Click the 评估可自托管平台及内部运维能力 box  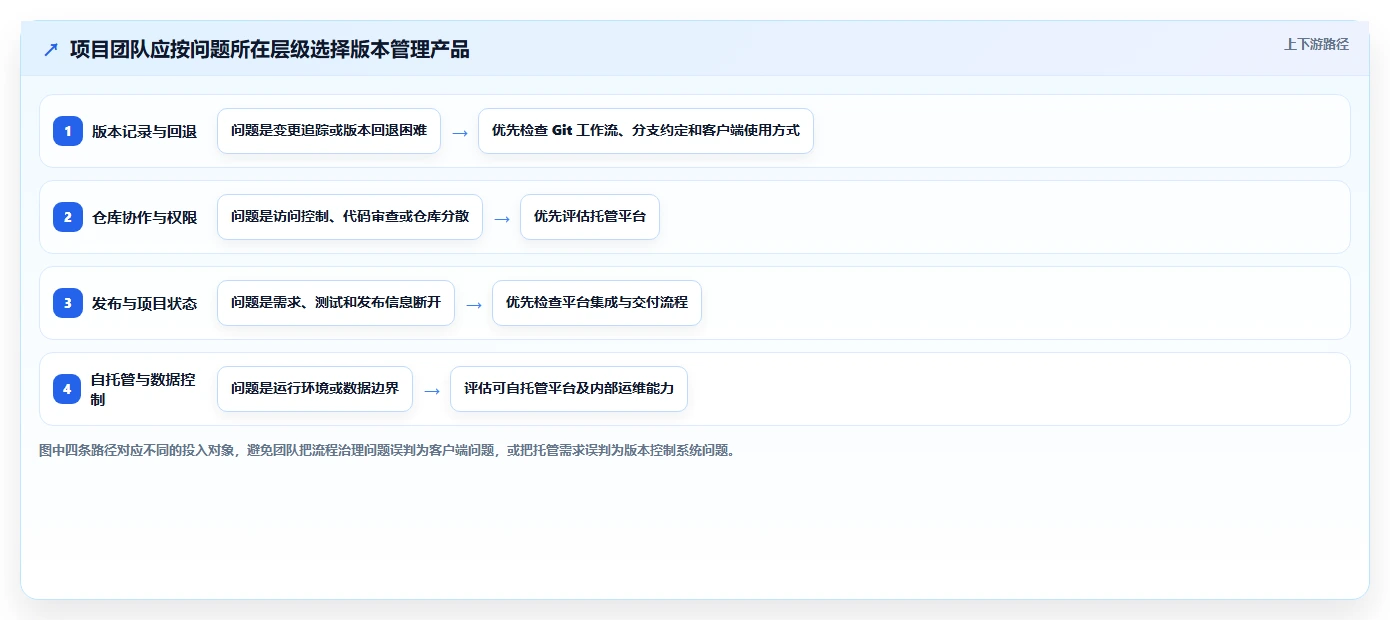[569, 389]
